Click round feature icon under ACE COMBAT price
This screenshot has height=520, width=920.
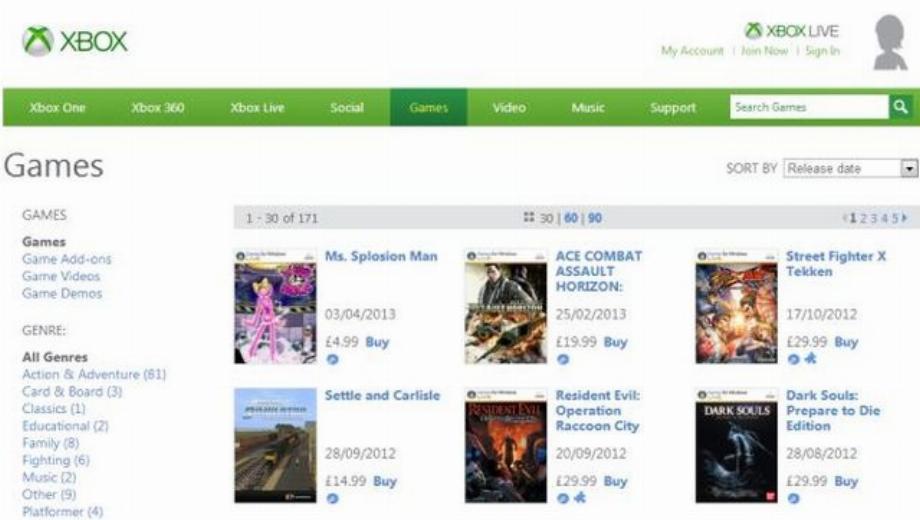(563, 359)
